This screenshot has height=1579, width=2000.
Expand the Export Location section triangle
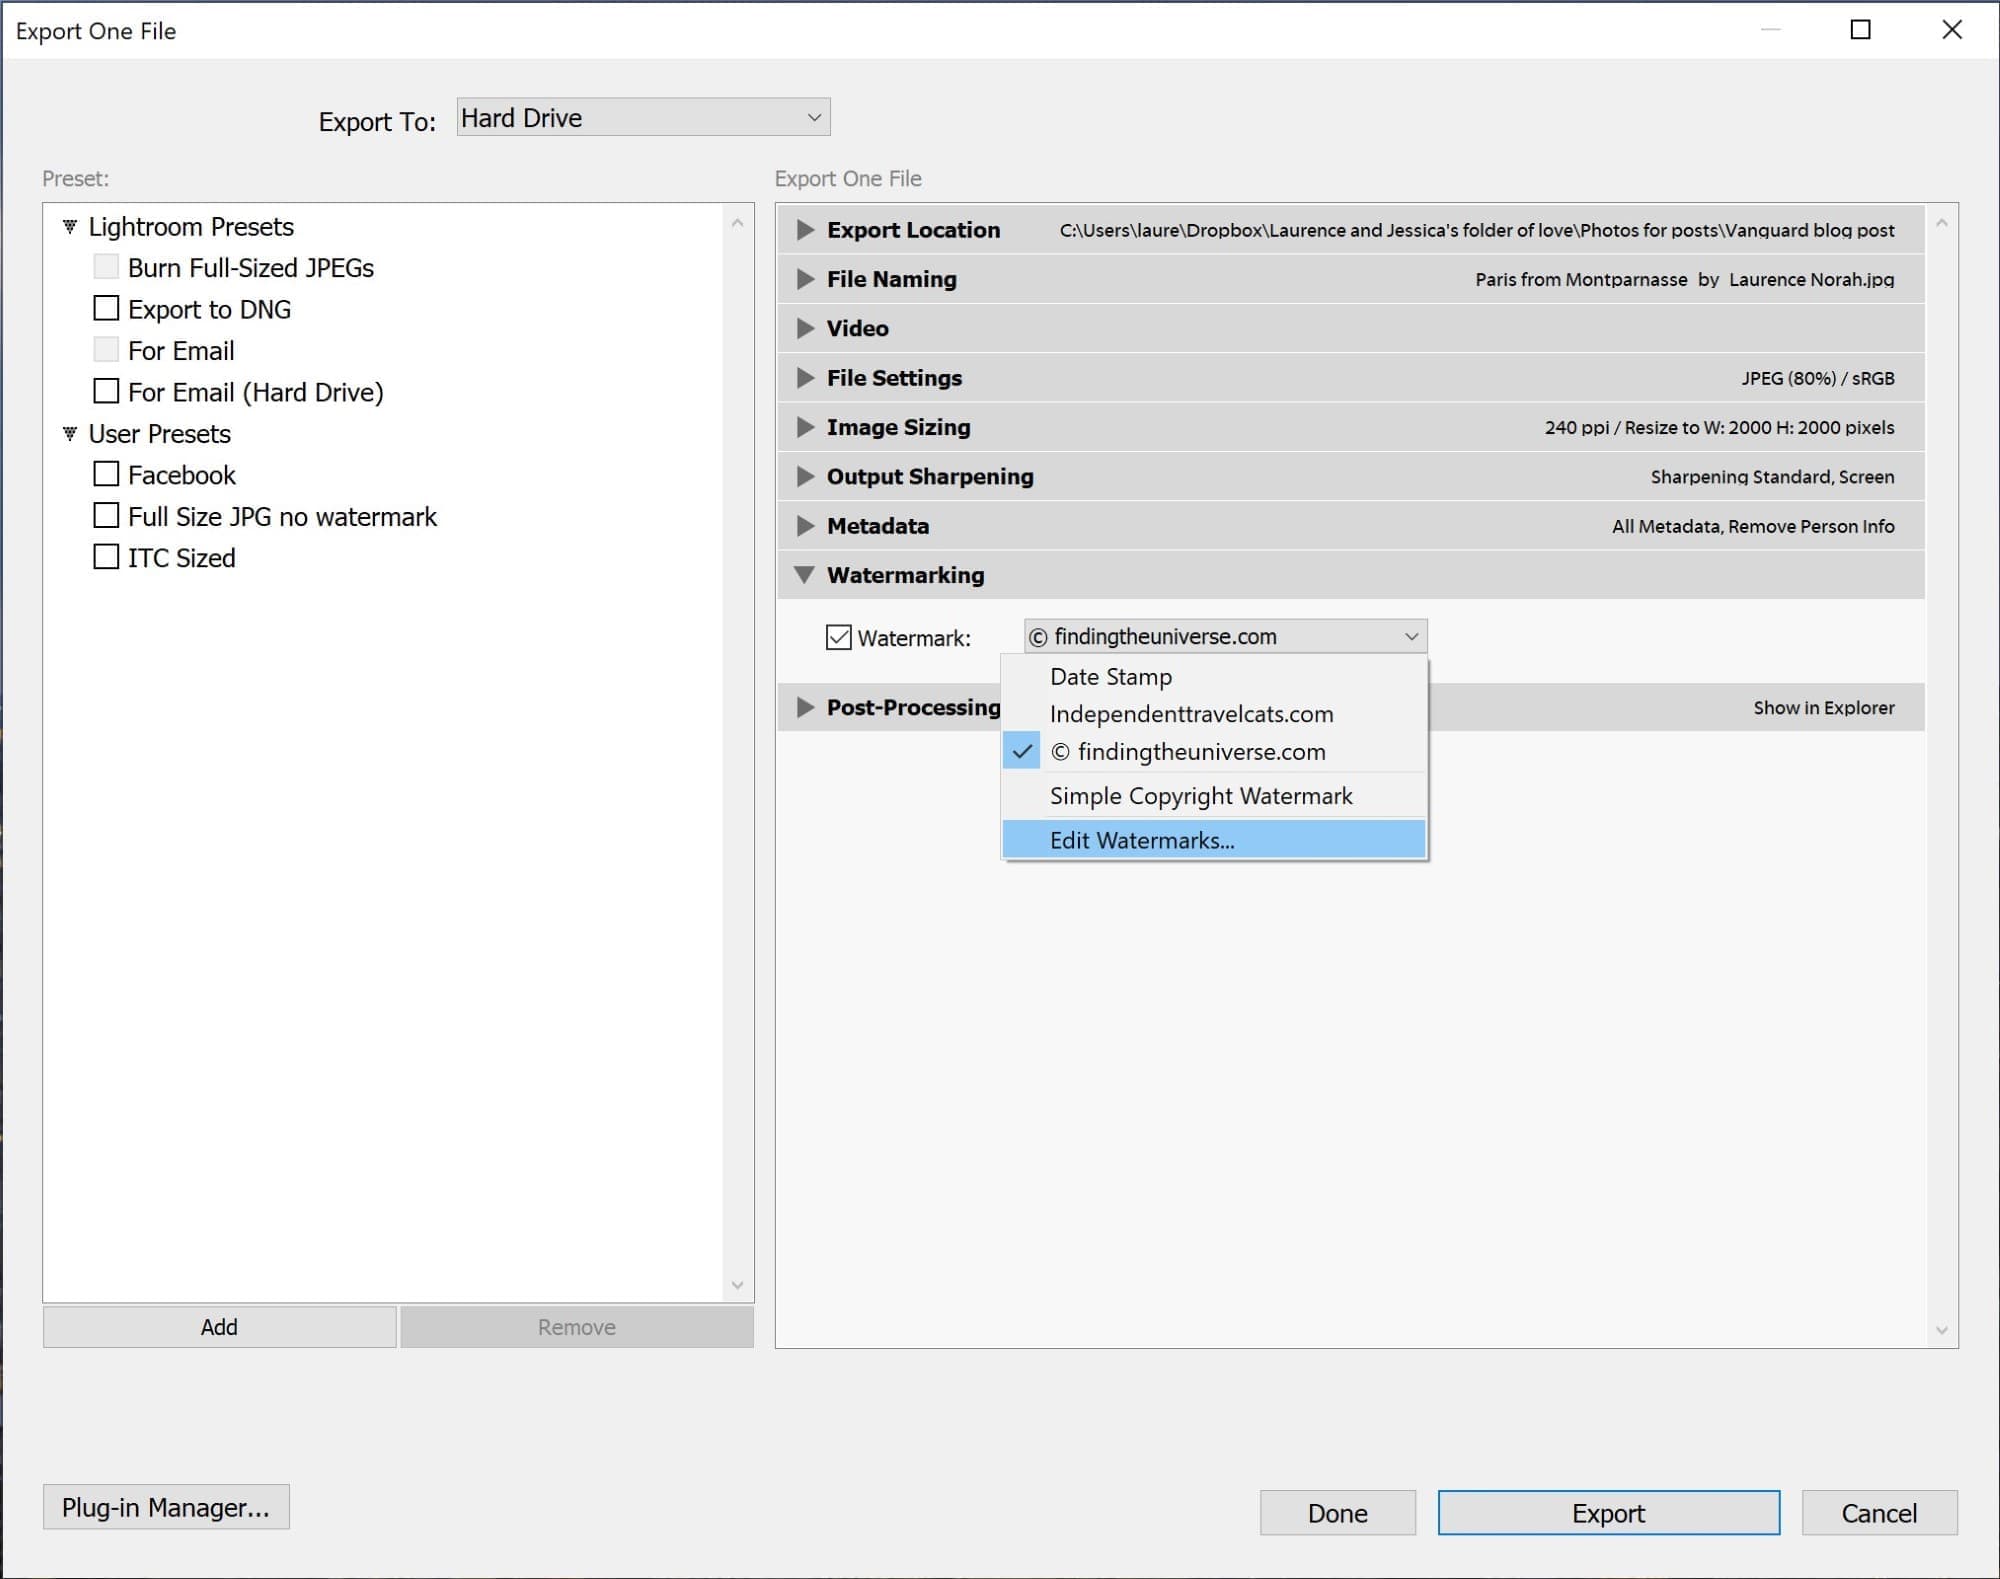pyautogui.click(x=805, y=230)
